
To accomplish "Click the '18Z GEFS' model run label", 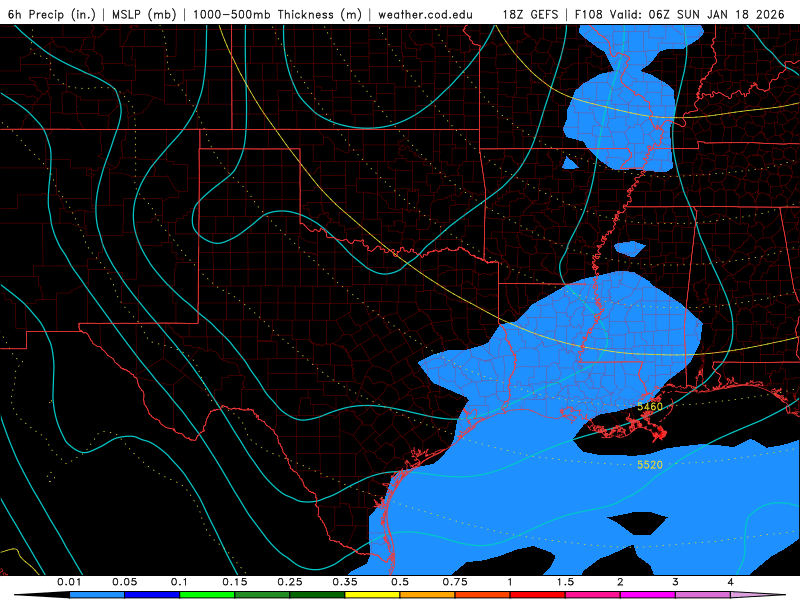I will tap(531, 14).
